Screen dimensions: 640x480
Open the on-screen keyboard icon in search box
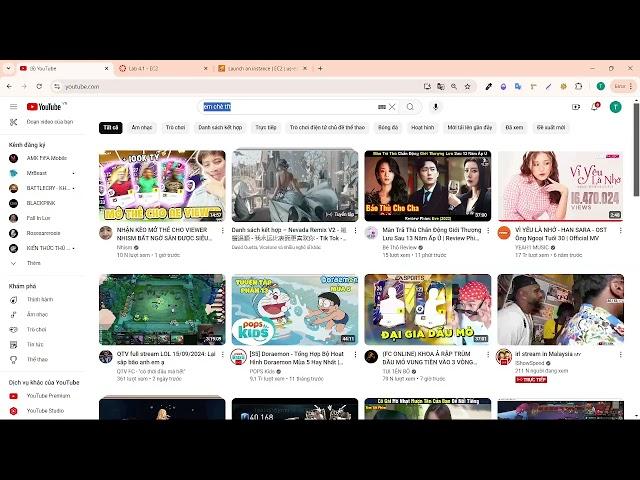[x=382, y=107]
